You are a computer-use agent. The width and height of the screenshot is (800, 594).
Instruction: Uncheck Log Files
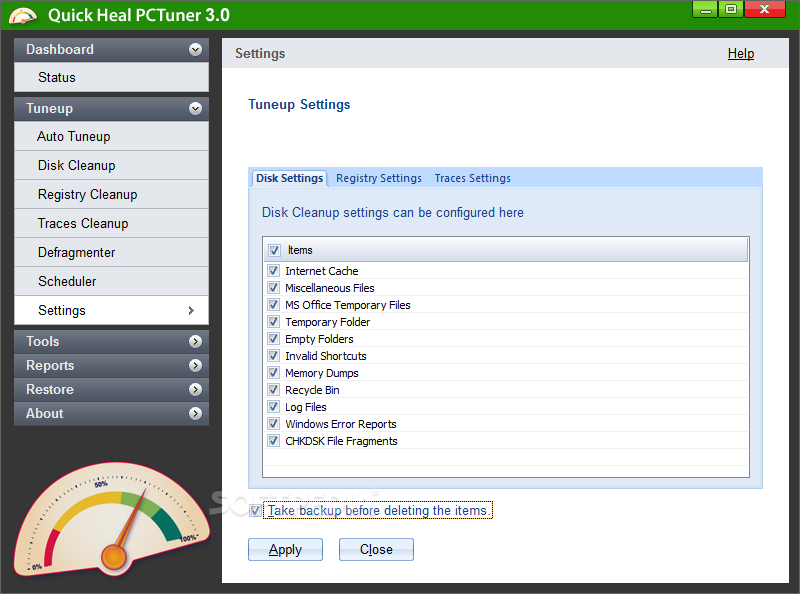coord(273,407)
